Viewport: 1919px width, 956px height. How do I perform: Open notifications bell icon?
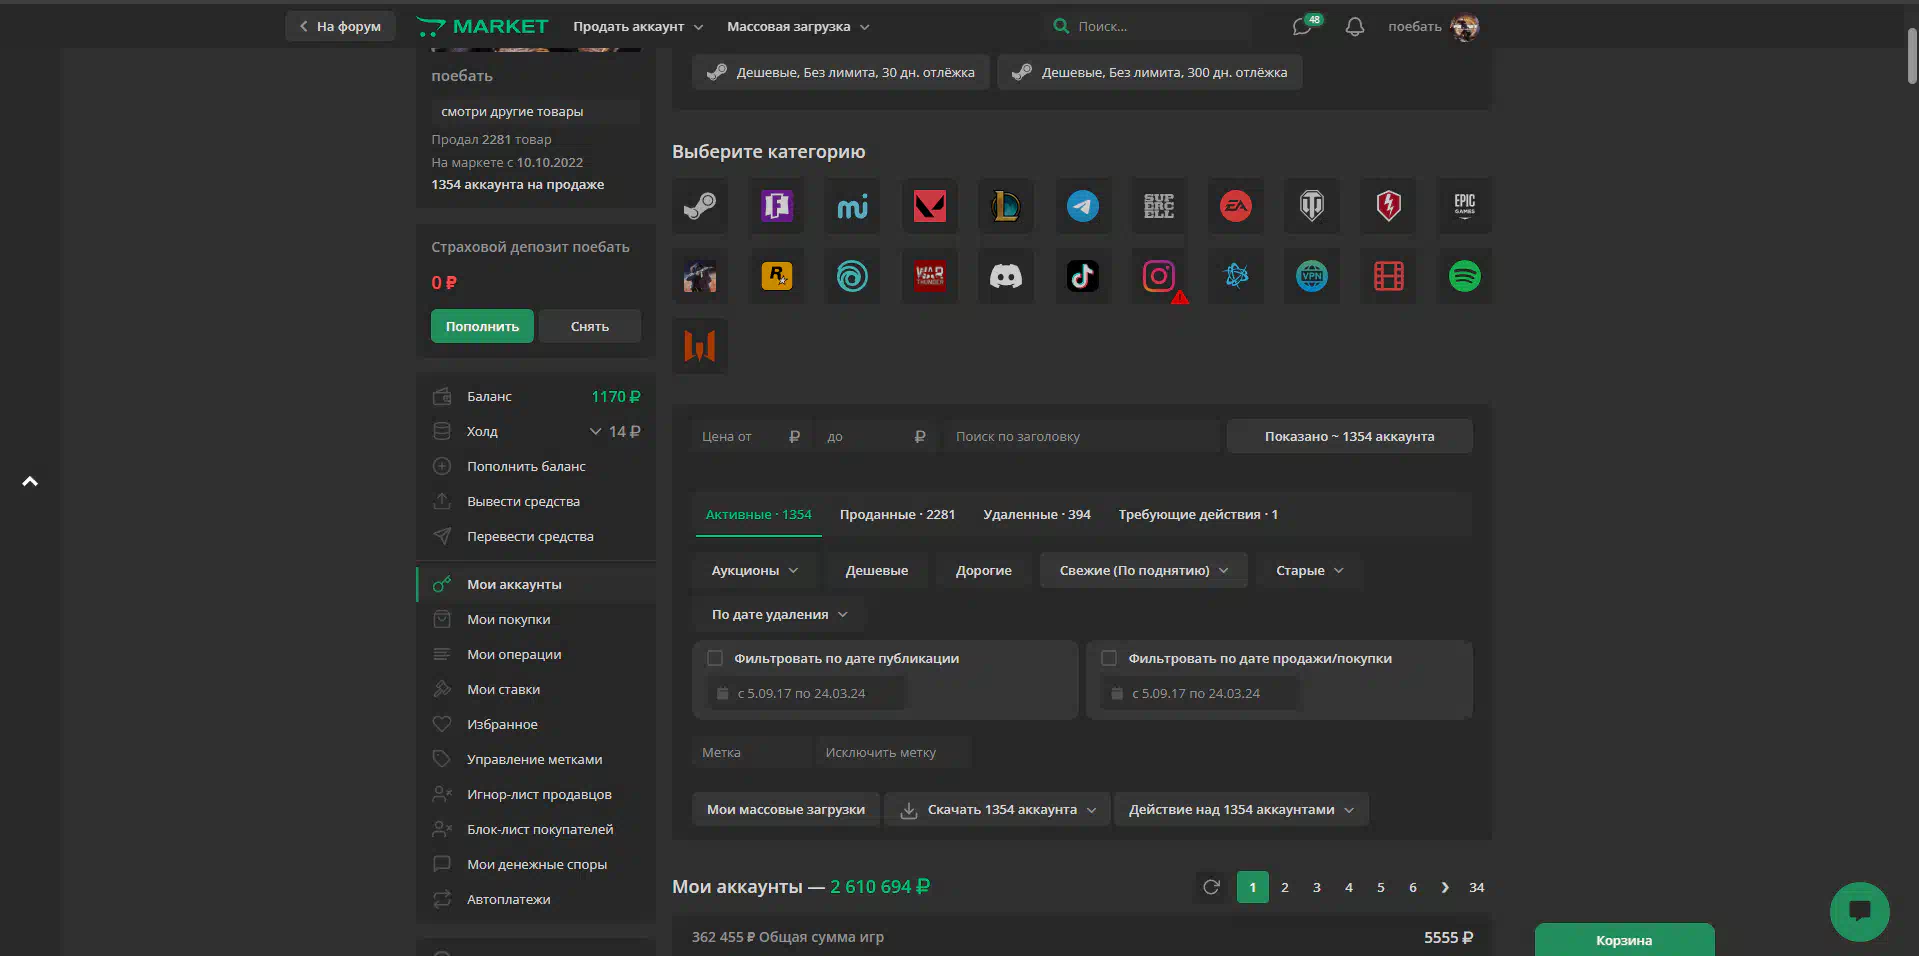click(x=1355, y=27)
